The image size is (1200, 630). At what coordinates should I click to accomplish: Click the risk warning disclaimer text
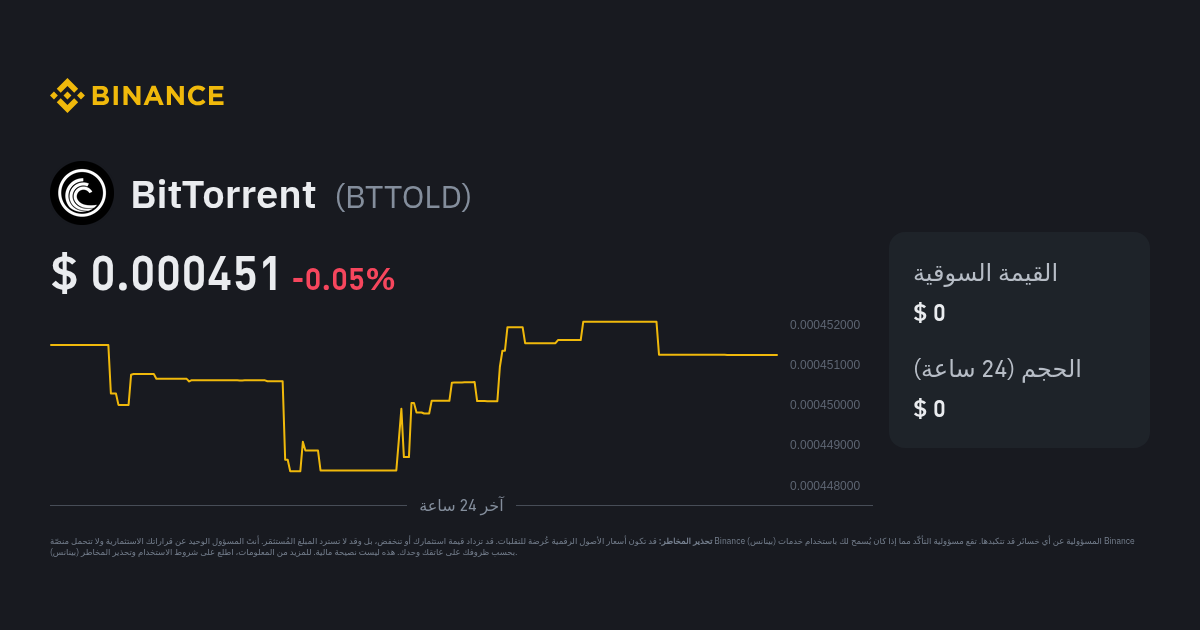[592, 546]
